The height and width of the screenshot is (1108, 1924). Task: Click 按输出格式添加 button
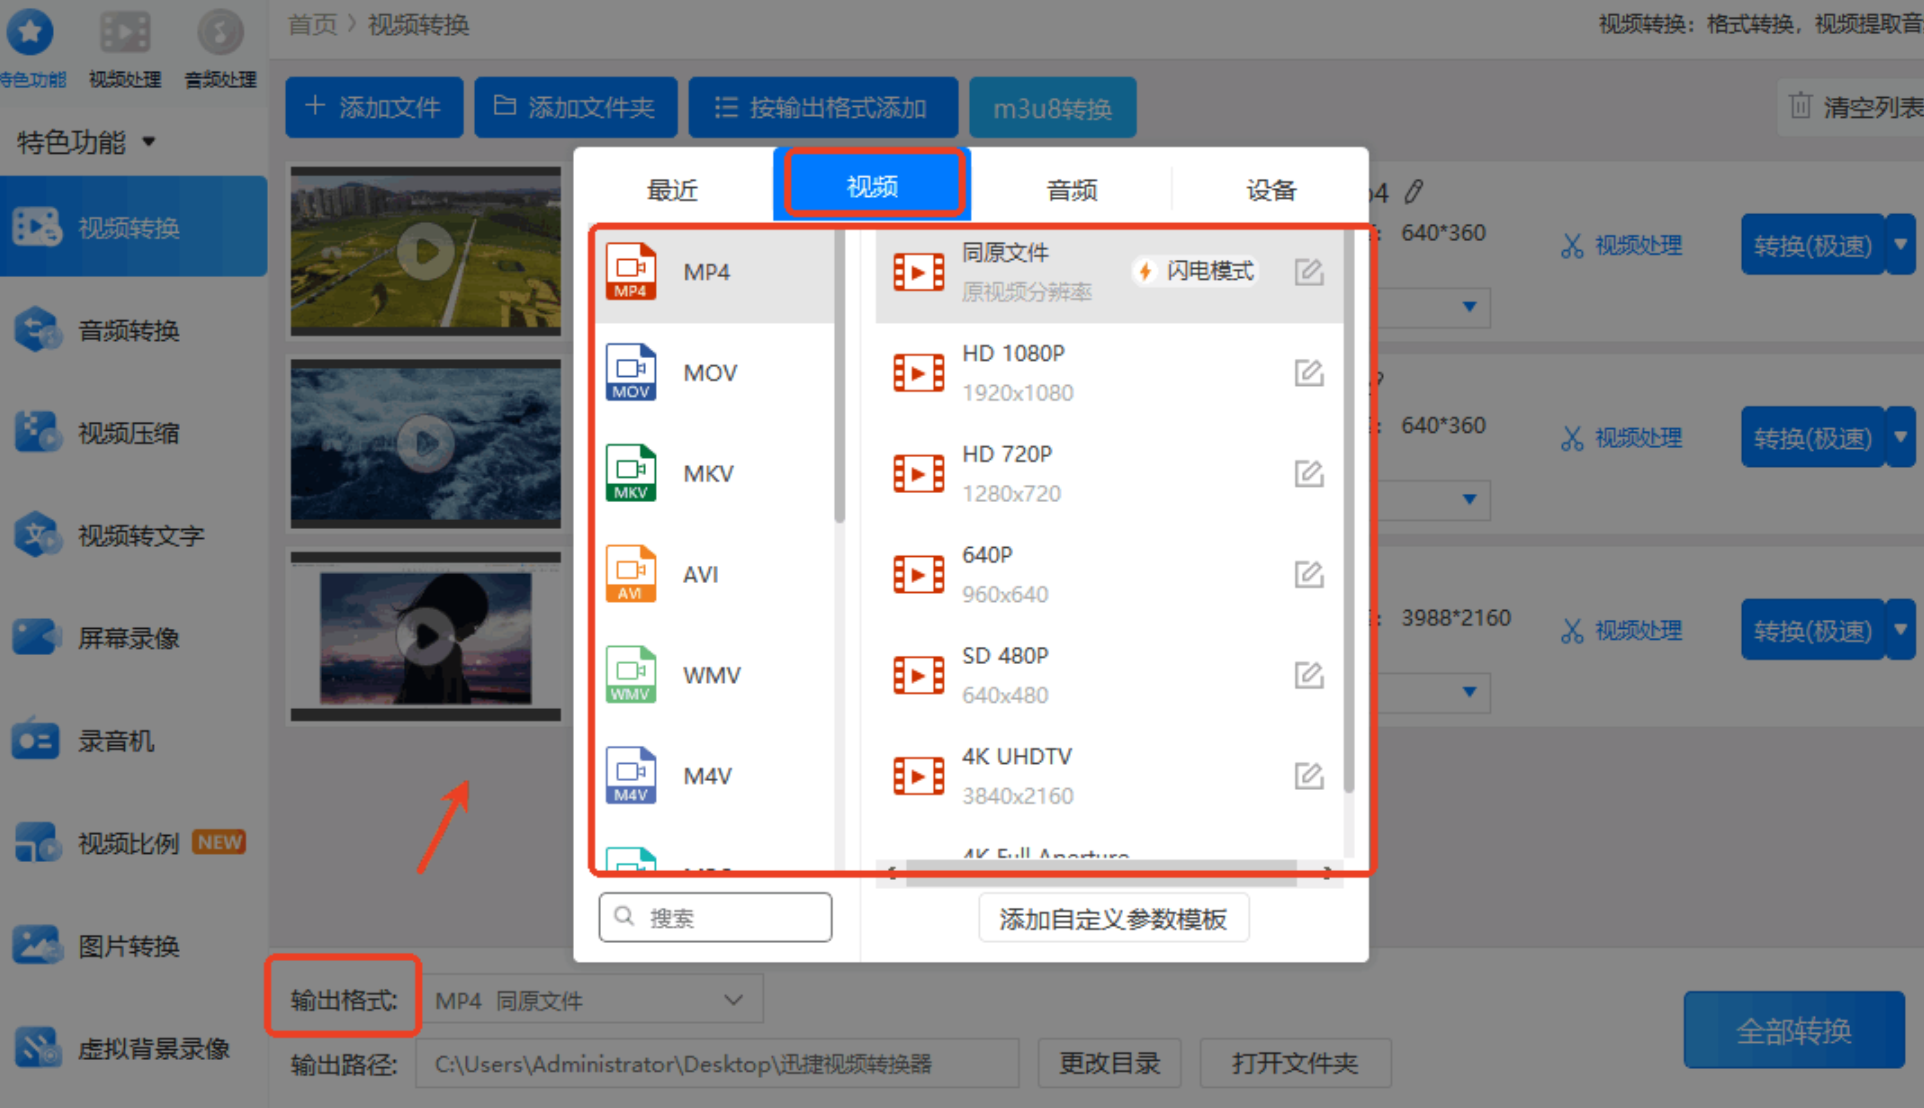823,107
